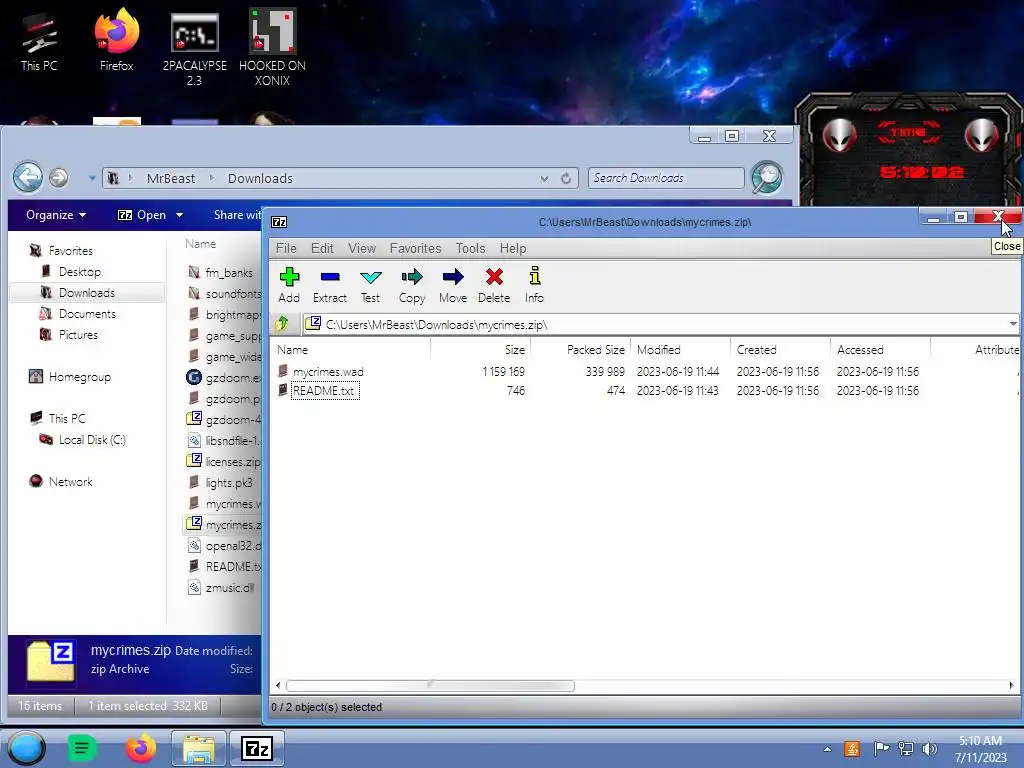Click the Search Downloads box
1024x768 pixels.
click(666, 178)
